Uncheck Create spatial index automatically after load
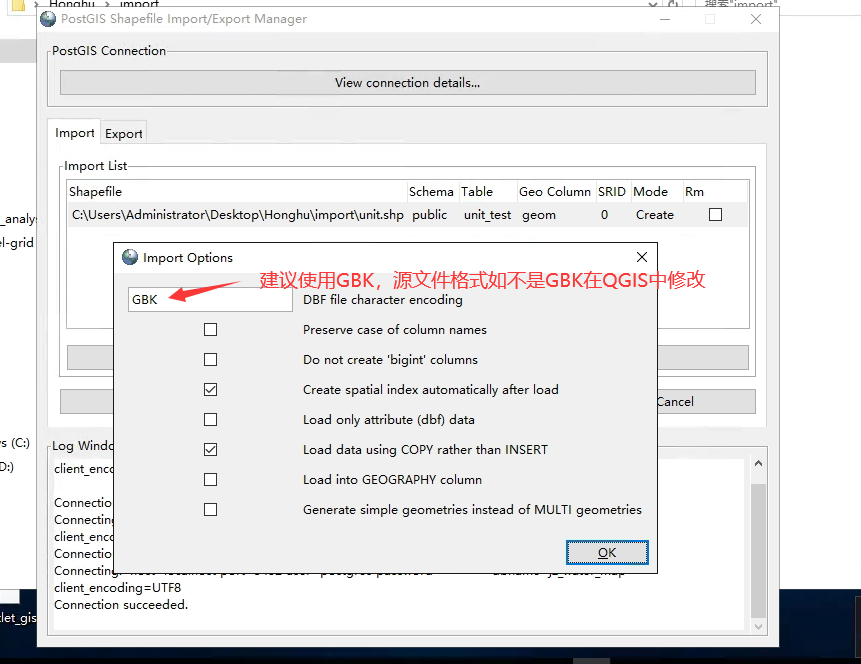The image size is (861, 664). pos(210,390)
